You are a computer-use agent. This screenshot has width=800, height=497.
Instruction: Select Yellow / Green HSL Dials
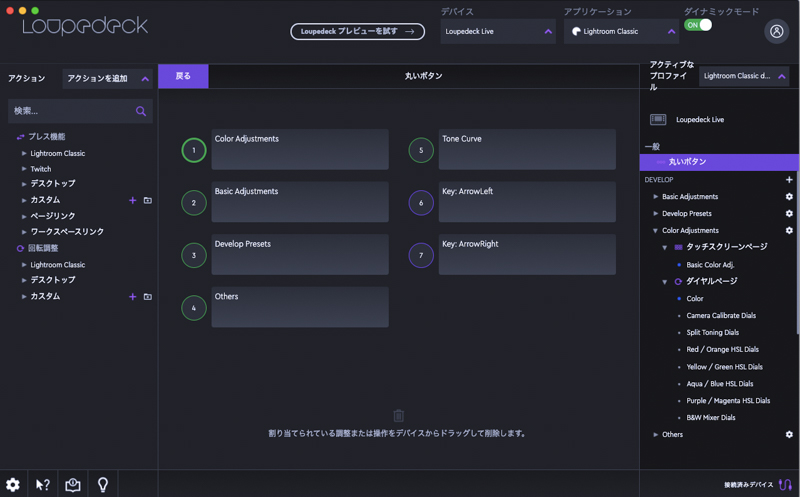pos(724,367)
